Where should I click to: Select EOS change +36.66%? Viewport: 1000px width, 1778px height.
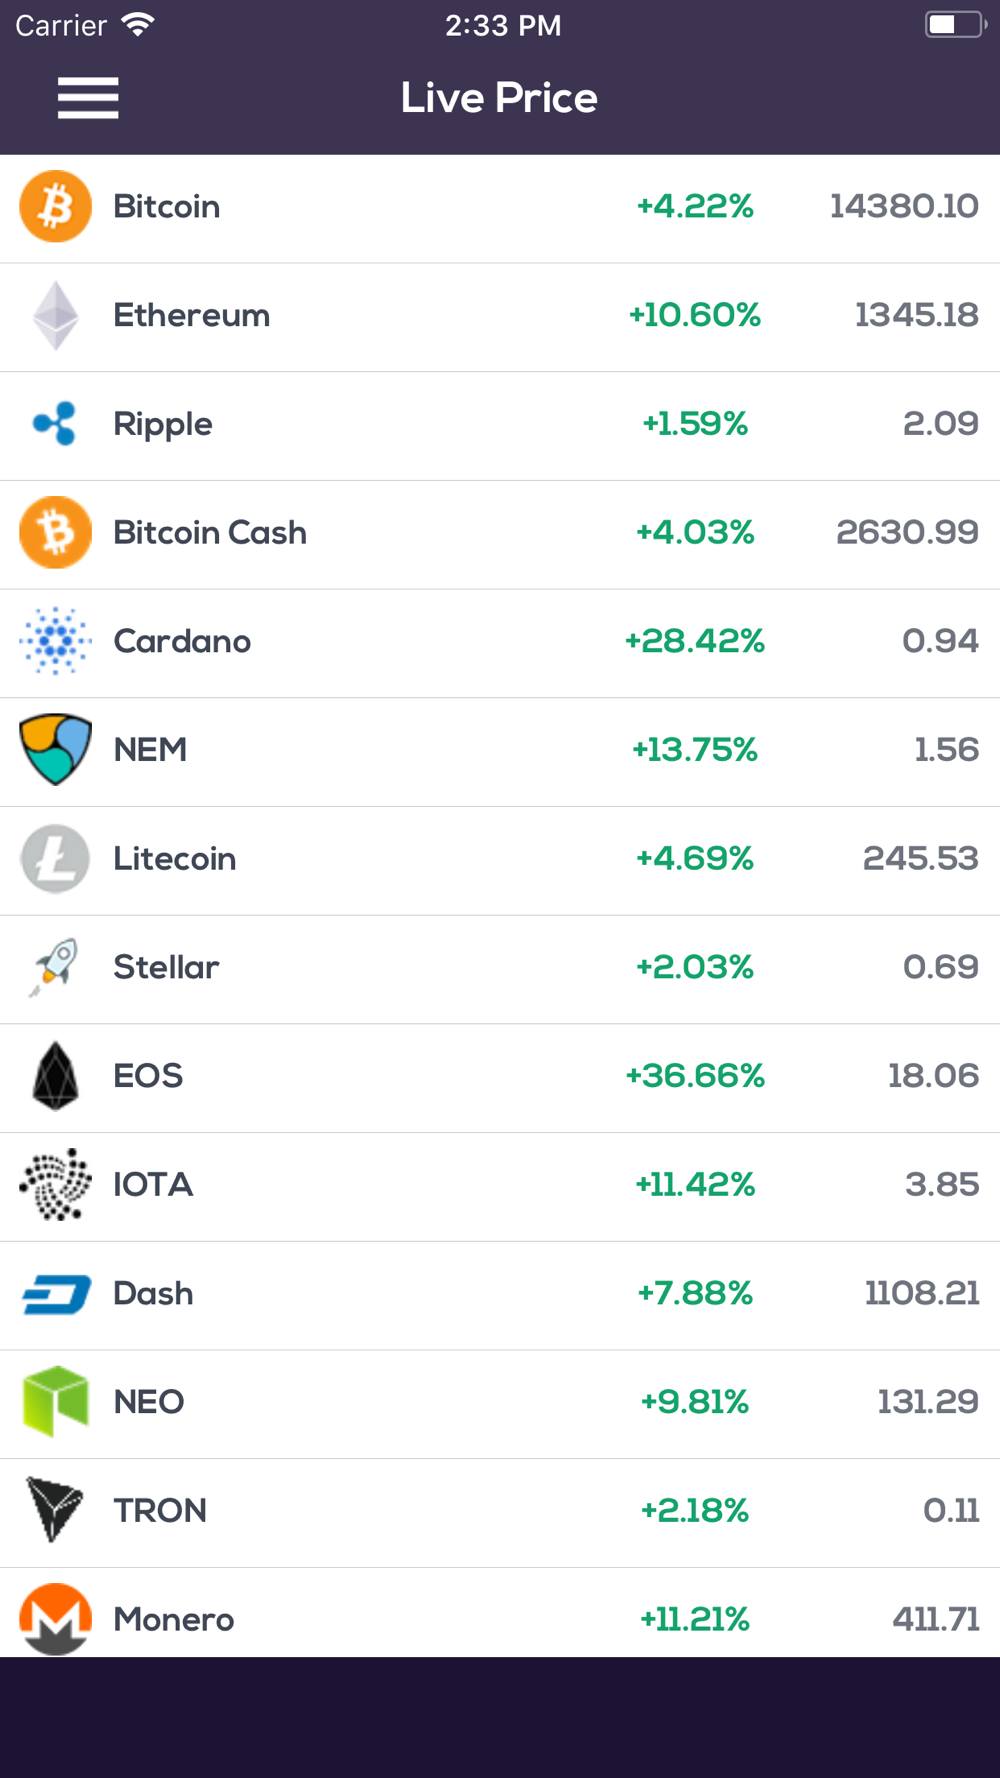click(x=695, y=1076)
